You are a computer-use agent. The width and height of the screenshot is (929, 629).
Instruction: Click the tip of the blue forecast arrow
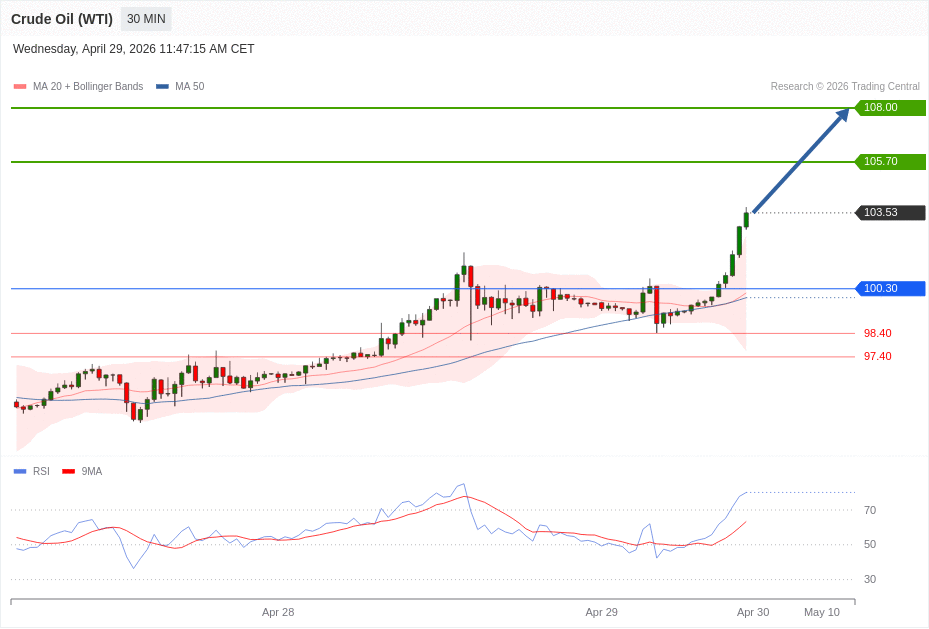click(846, 111)
